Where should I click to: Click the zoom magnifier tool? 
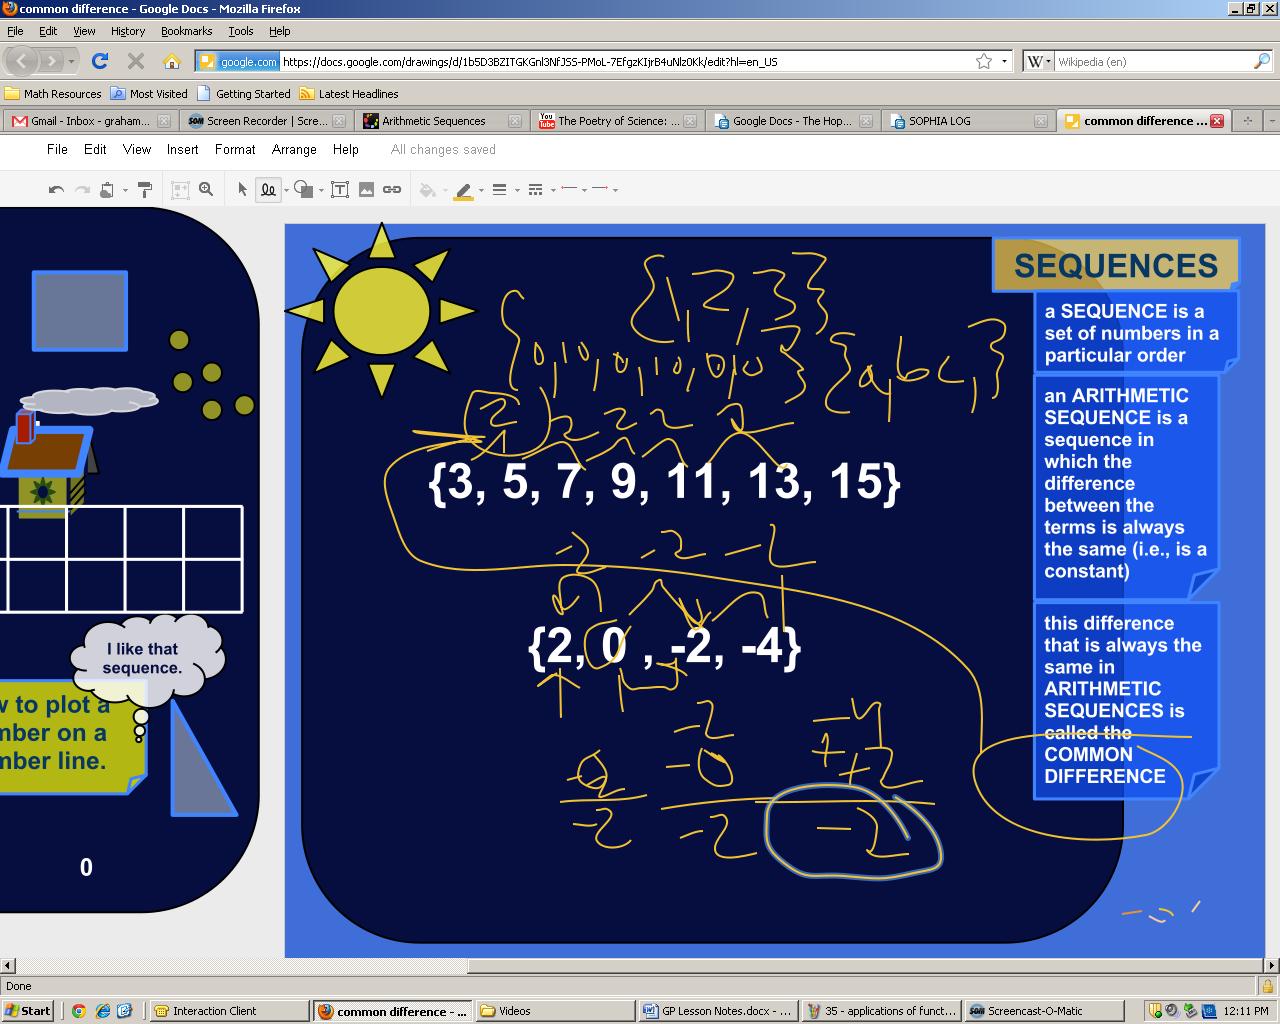pyautogui.click(x=206, y=189)
